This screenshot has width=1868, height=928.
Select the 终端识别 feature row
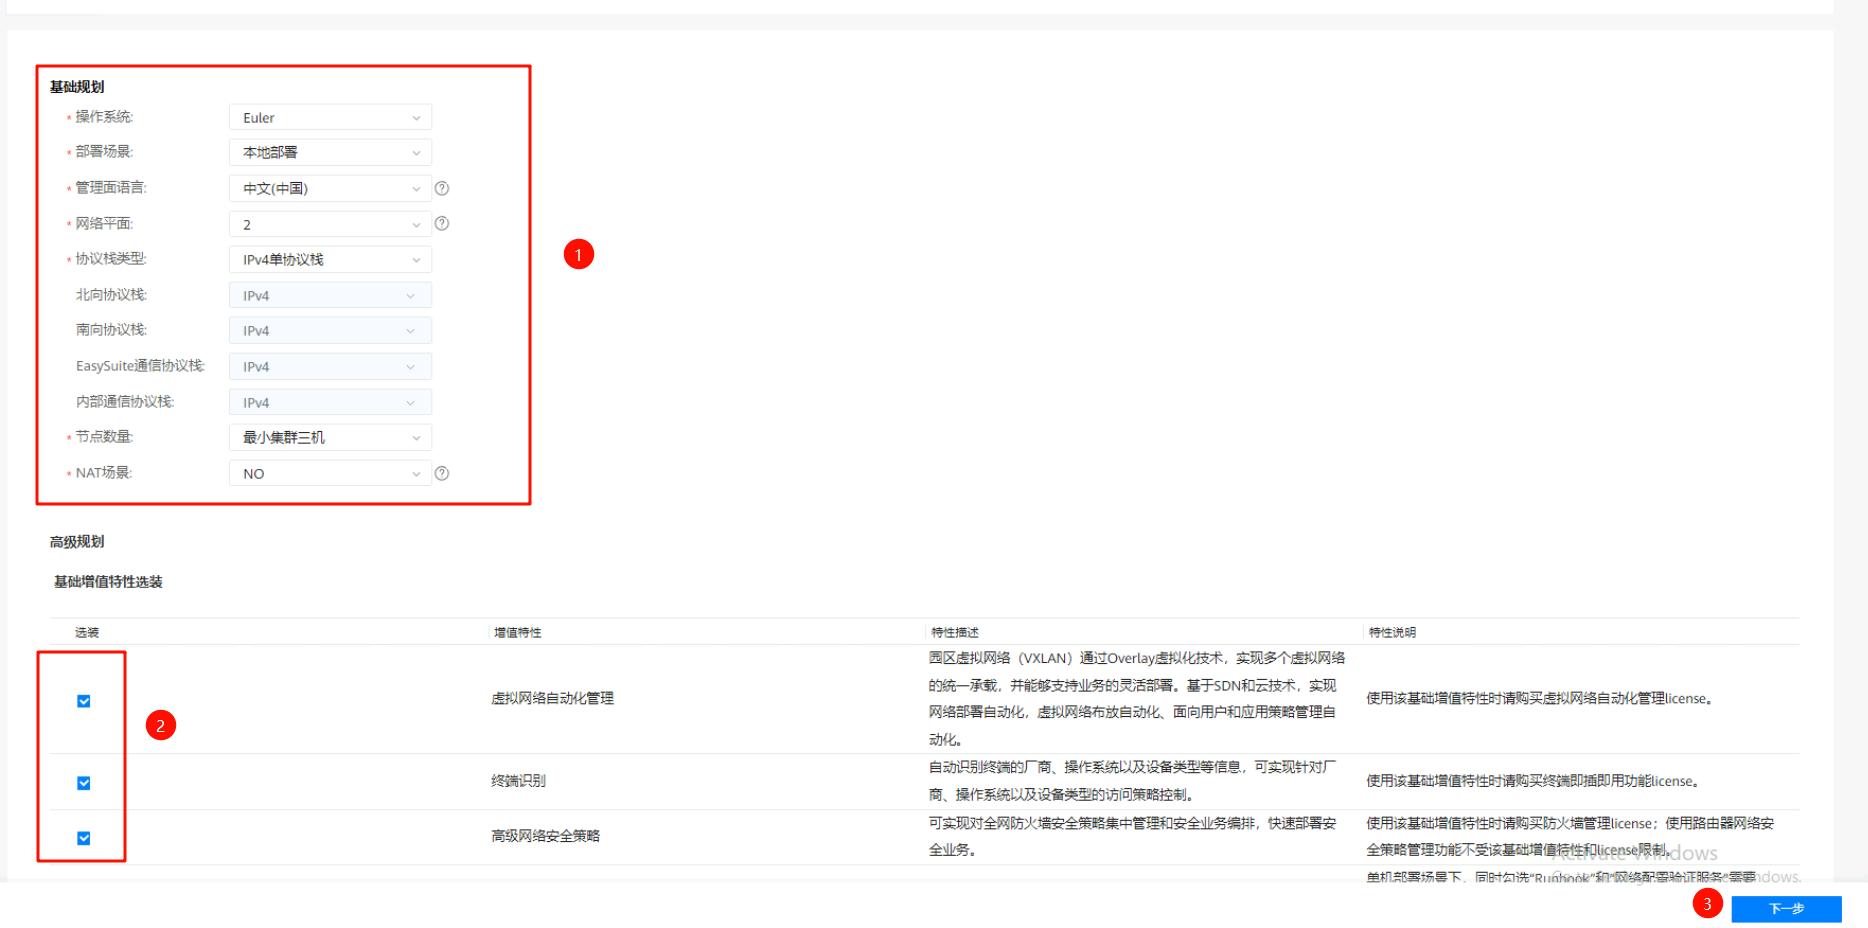(x=517, y=781)
